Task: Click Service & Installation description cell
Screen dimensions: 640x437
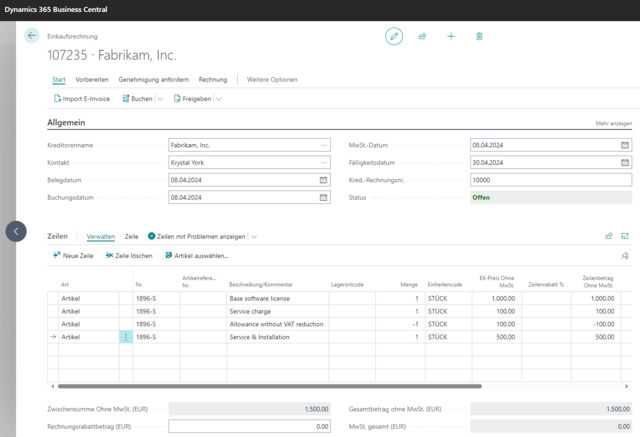Action: (278, 337)
